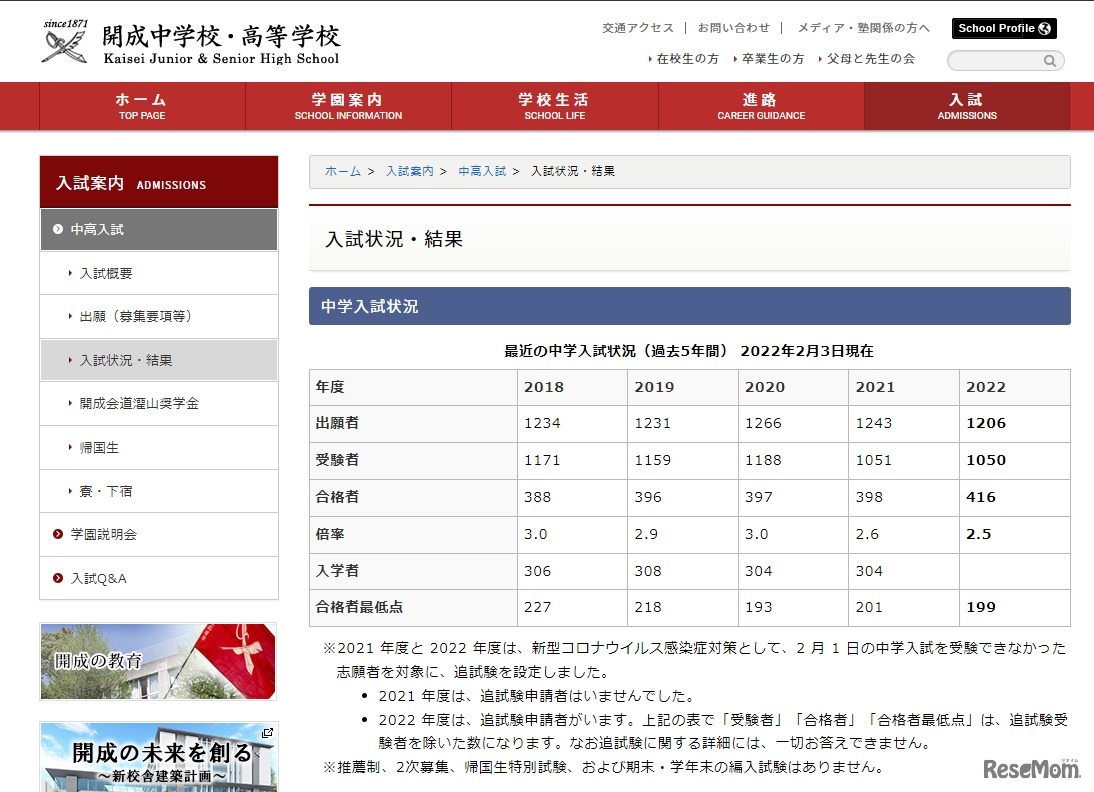Follow the ホーム breadcrumb link
The width and height of the screenshot is (1094, 792).
(x=343, y=171)
